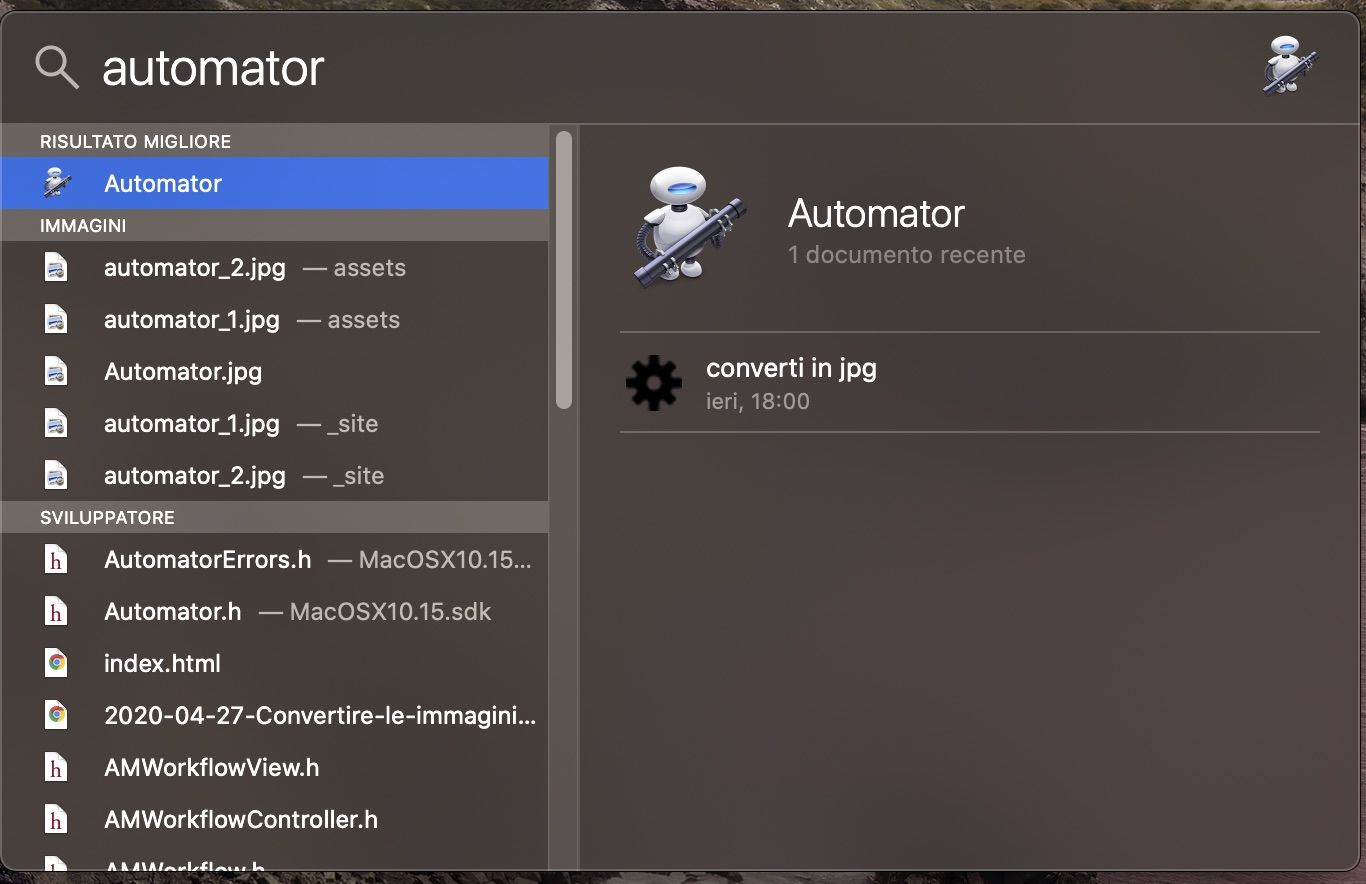Click header file icon of AutomatorErrors.h
Viewport: 1366px width, 884px height.
56,560
